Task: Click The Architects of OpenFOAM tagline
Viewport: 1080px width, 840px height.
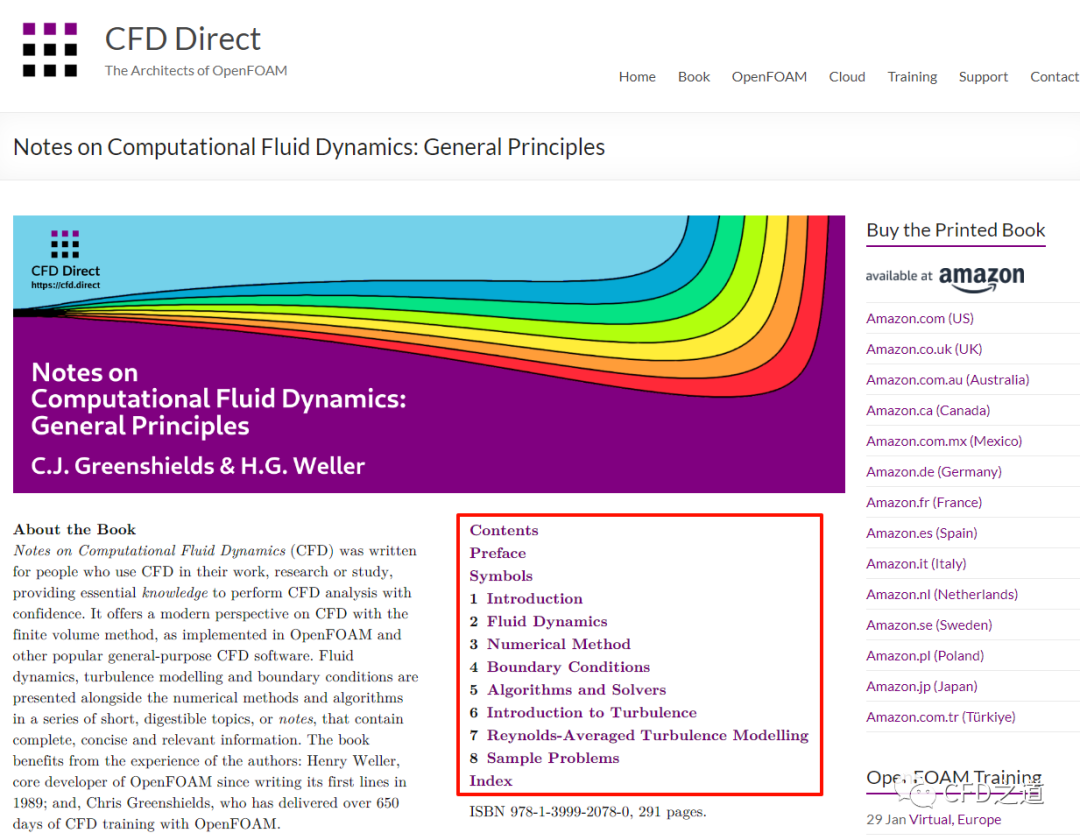Action: [x=196, y=70]
